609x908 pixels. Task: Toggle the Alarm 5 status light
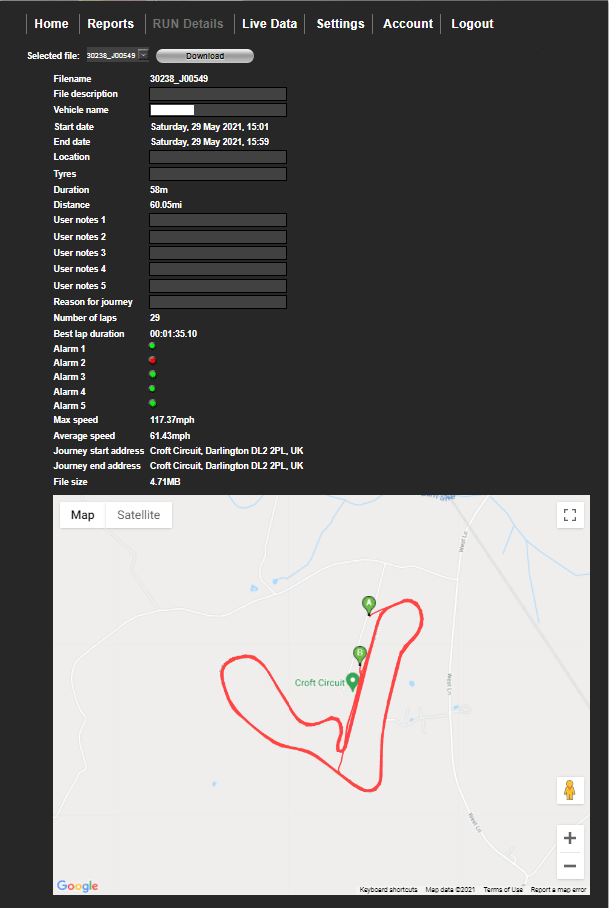point(151,403)
